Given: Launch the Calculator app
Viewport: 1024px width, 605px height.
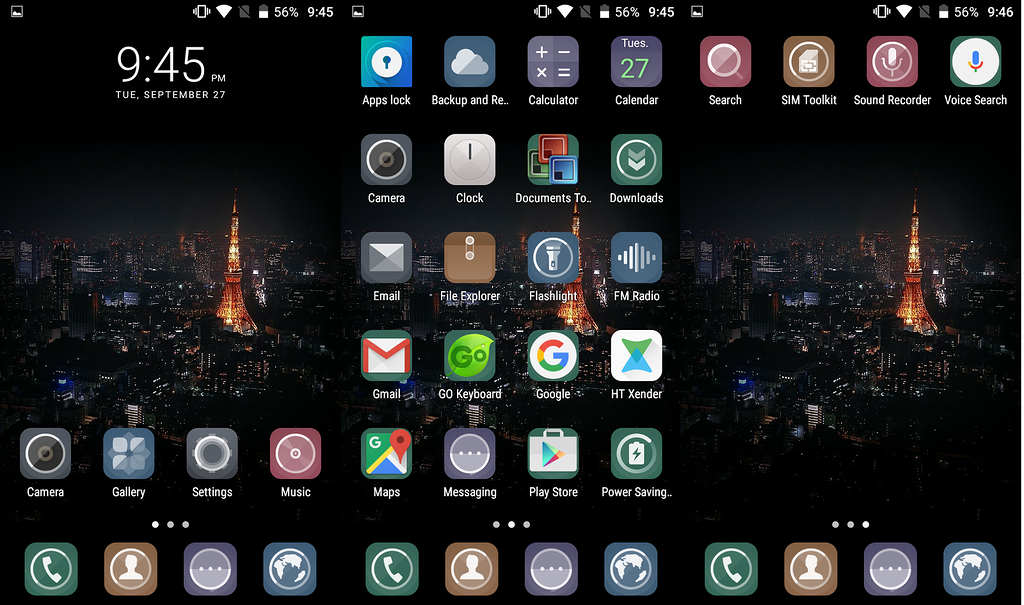Looking at the screenshot, I should click(x=553, y=62).
